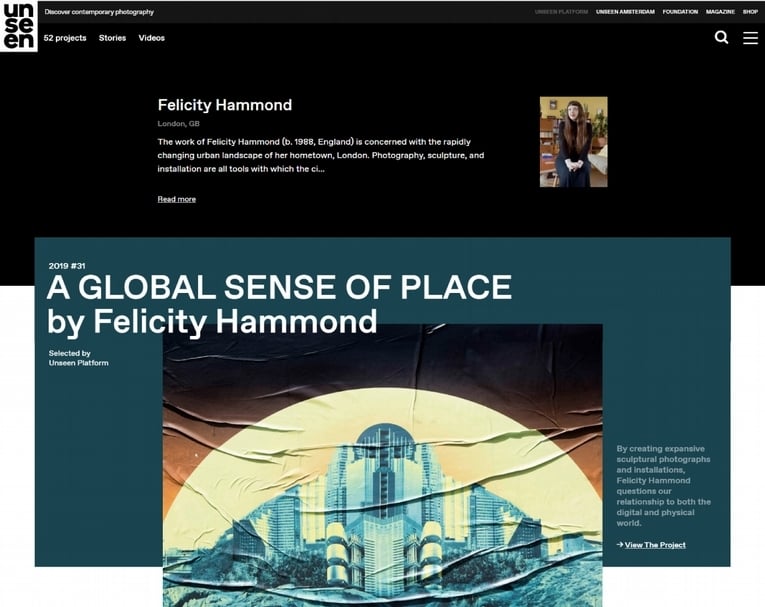Go to Videos section
This screenshot has height=607, width=765.
coord(151,38)
